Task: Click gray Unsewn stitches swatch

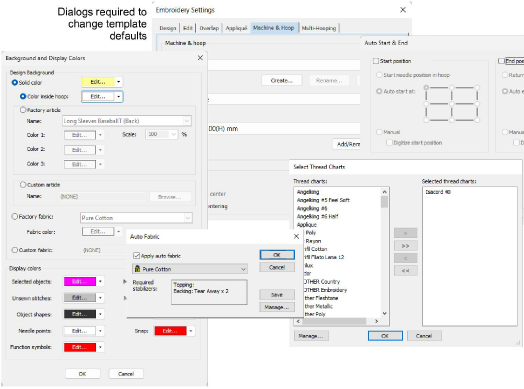Action: pos(80,298)
